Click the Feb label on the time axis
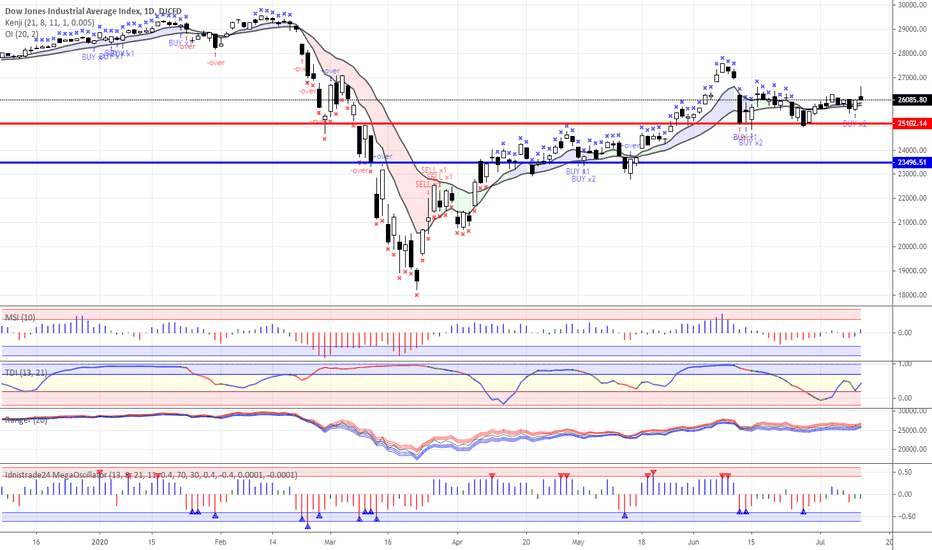Screen dimensions: 932x550 tap(221, 542)
